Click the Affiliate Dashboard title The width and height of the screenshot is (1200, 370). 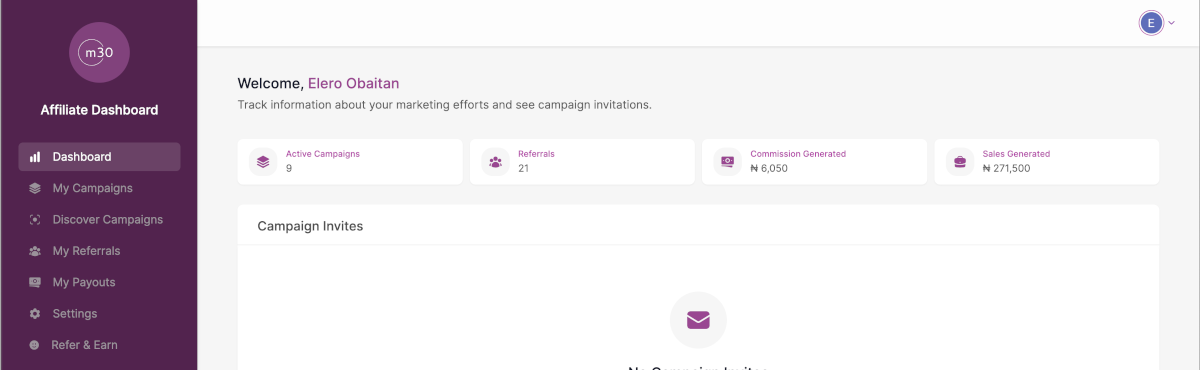point(99,110)
